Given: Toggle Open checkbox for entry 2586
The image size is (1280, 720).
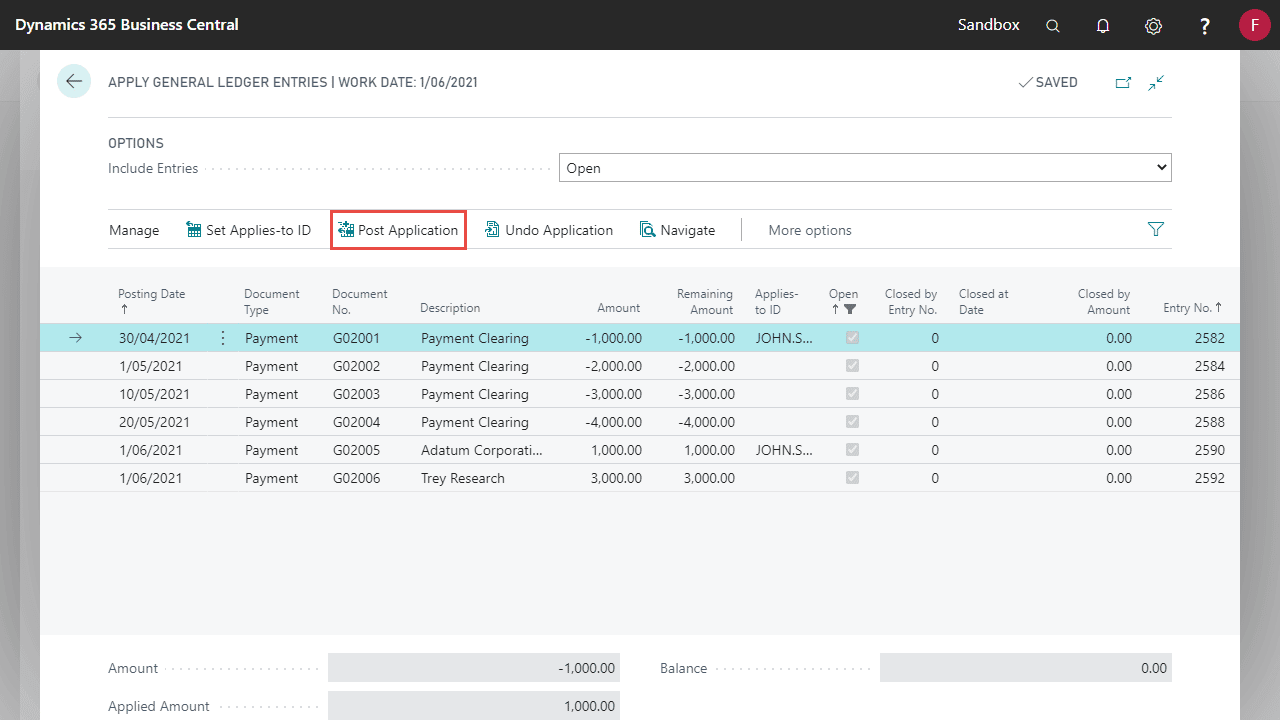Looking at the screenshot, I should click(x=852, y=394).
